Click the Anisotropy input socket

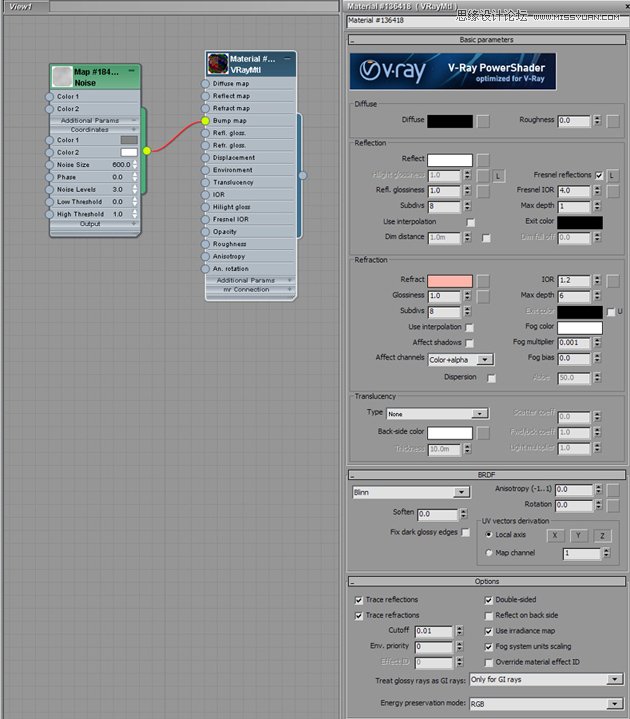coord(205,257)
